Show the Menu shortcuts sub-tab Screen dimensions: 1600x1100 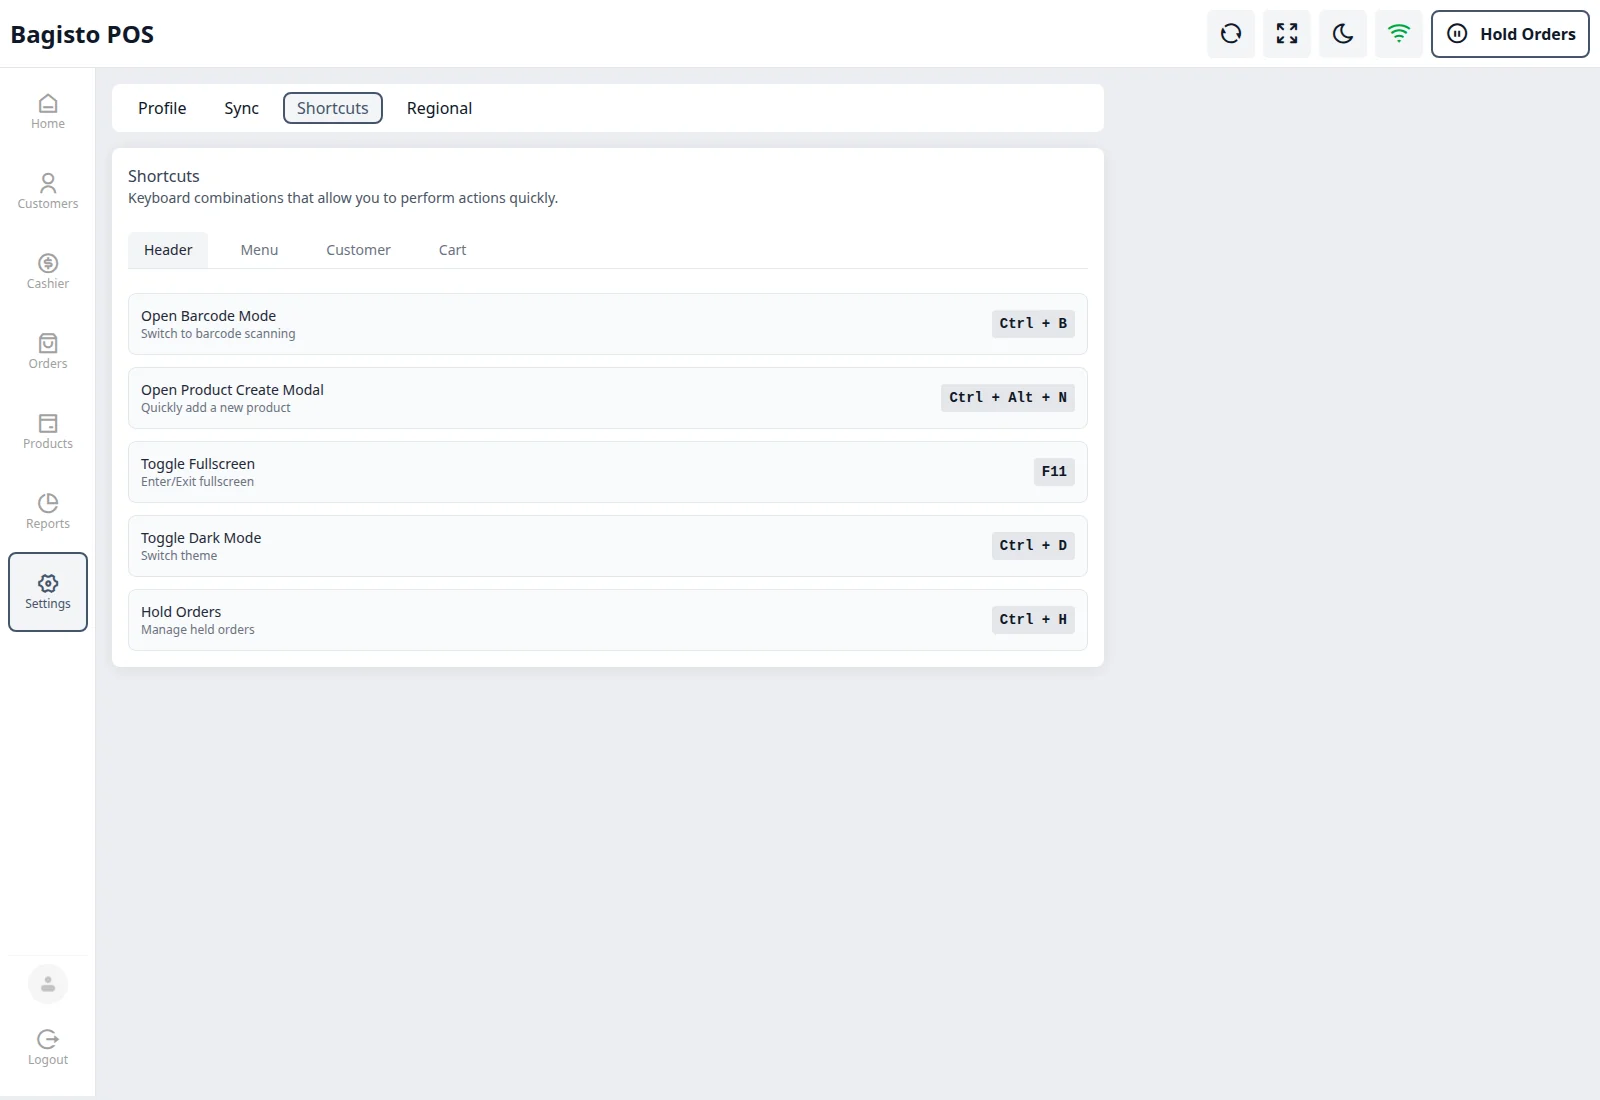(x=259, y=250)
